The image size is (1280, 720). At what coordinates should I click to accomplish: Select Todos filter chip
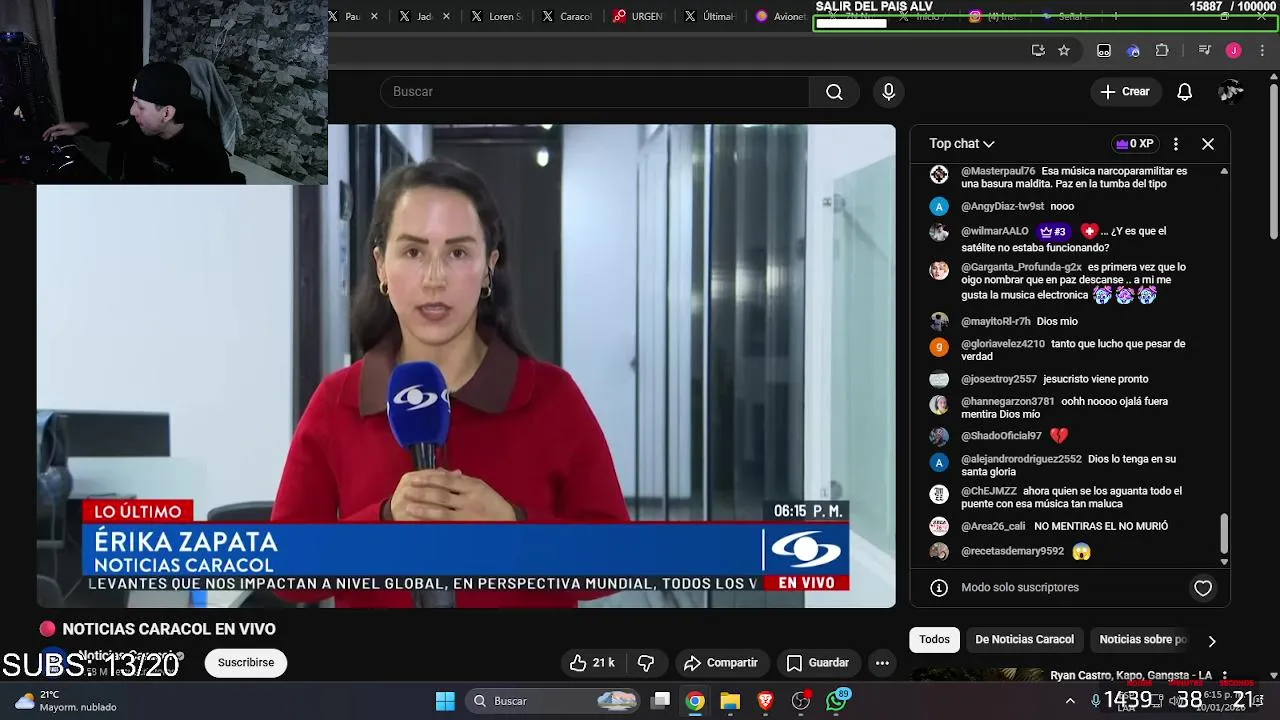(935, 640)
